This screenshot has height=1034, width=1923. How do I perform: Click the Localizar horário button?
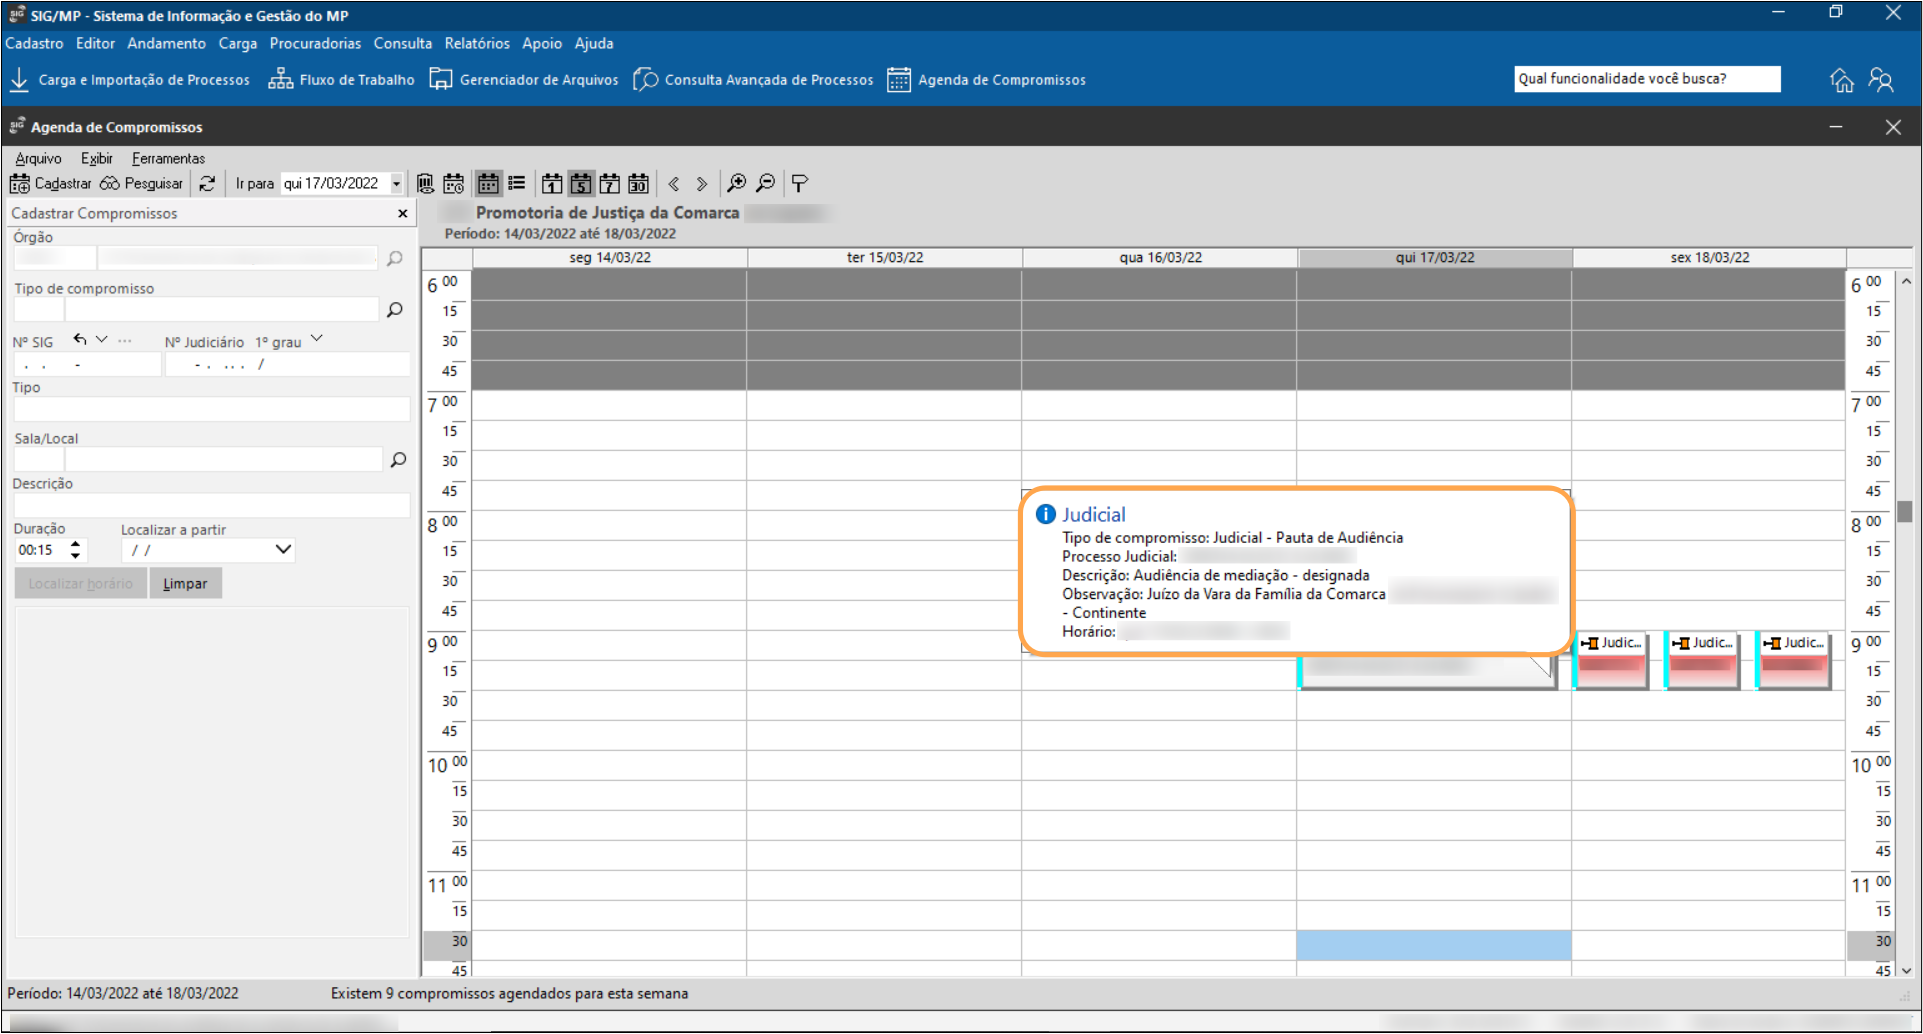tap(80, 584)
